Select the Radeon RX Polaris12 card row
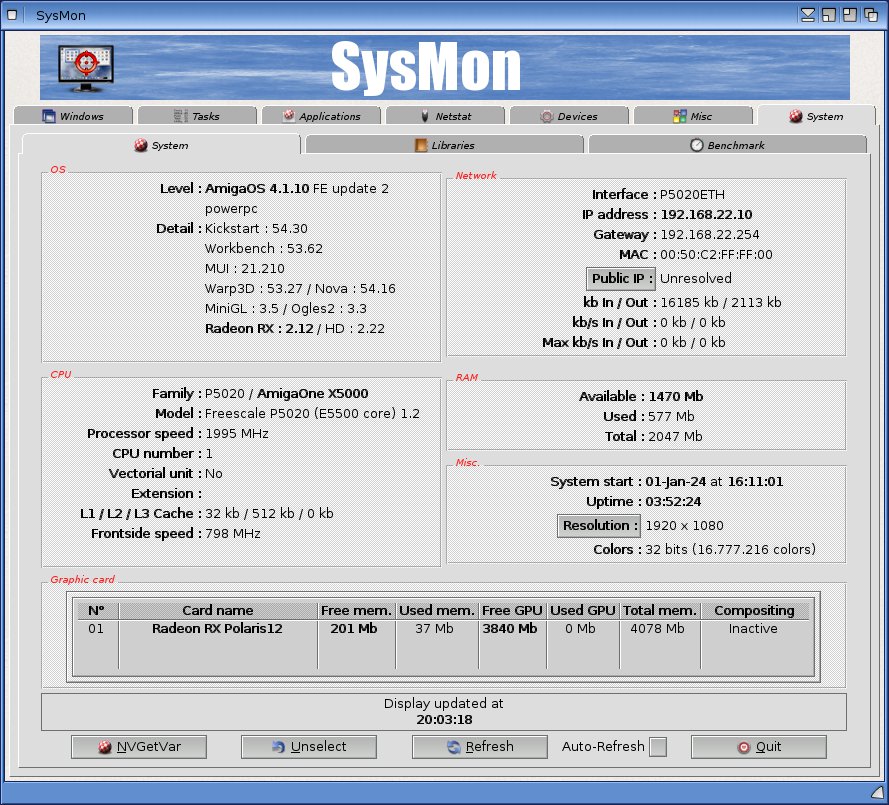This screenshot has width=889, height=805. (443, 628)
